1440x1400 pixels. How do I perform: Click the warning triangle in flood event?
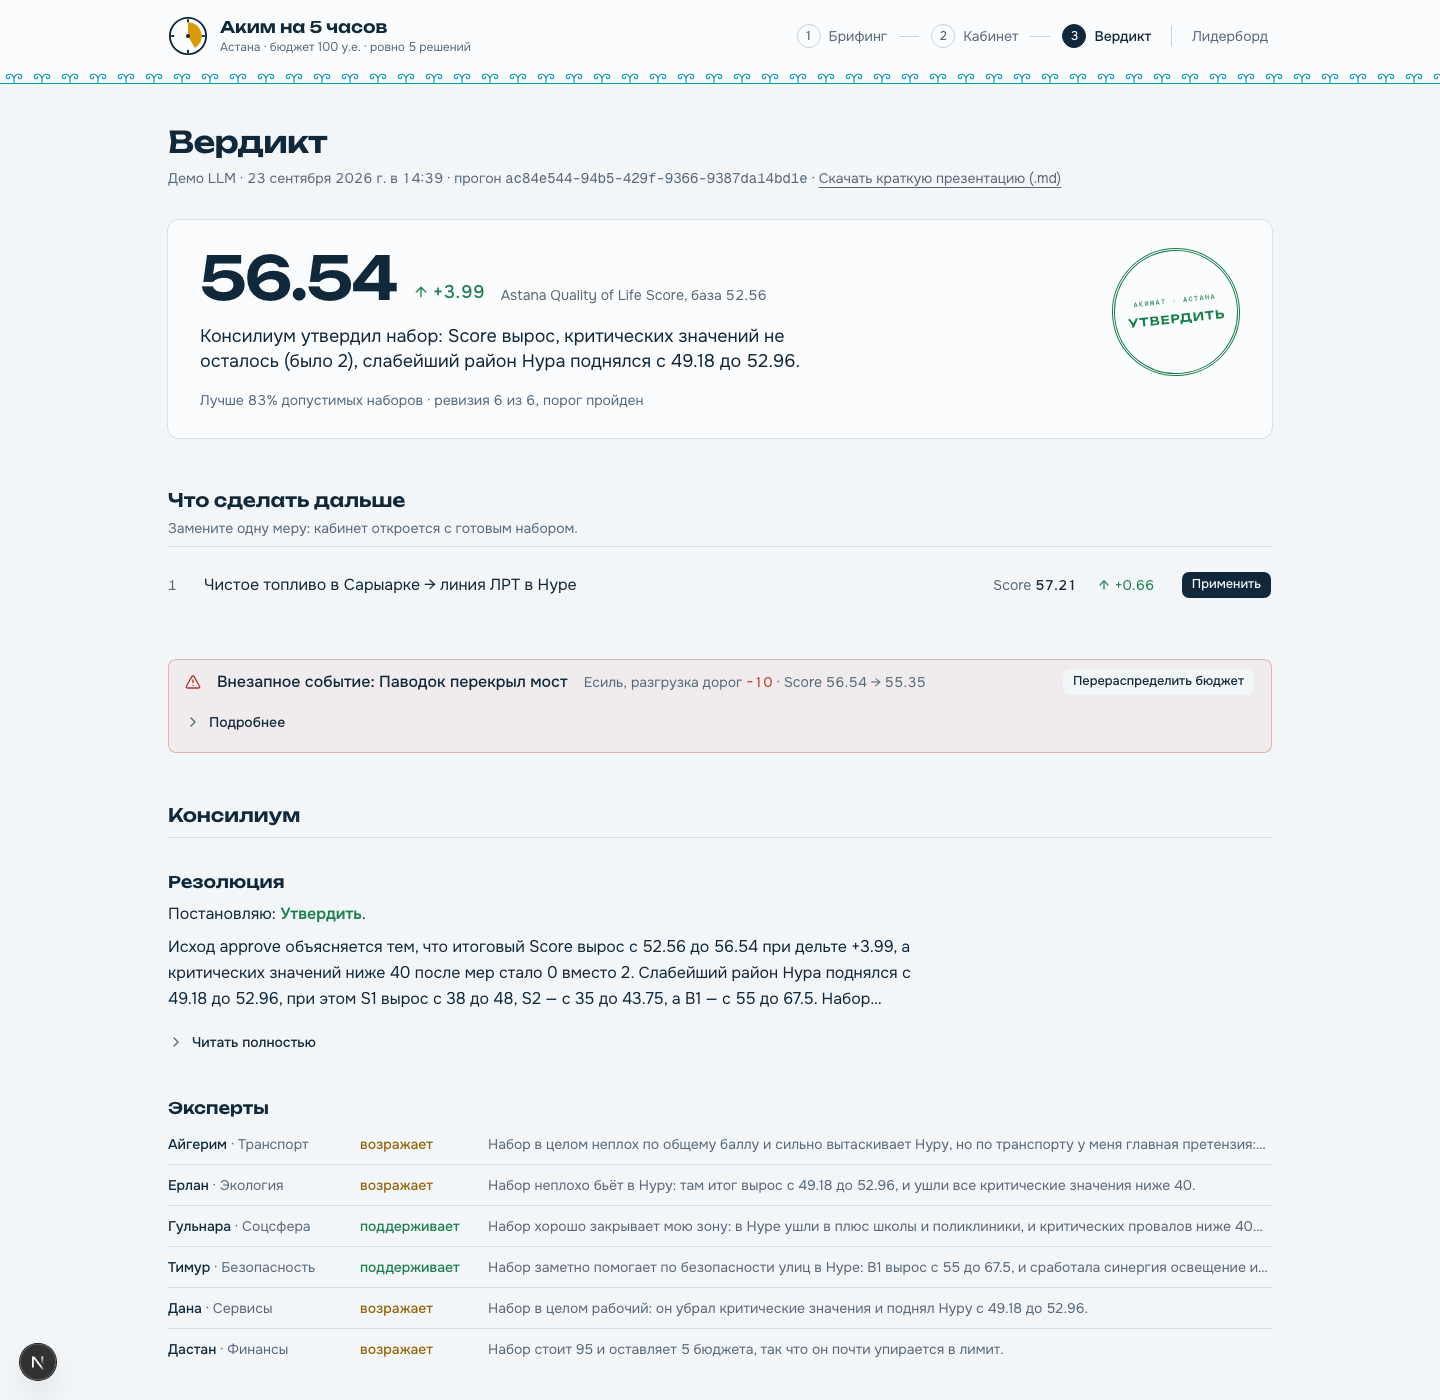pyautogui.click(x=194, y=682)
